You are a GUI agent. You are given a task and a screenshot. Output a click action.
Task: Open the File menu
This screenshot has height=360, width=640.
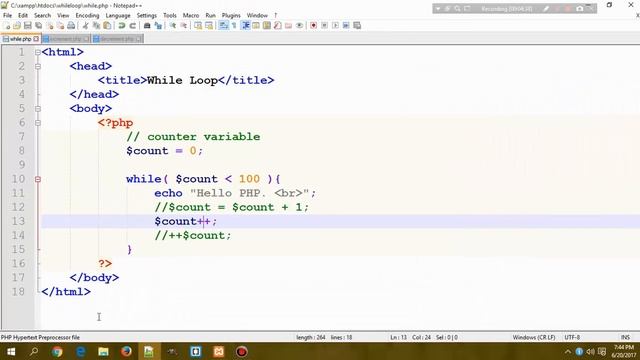click(x=7, y=16)
